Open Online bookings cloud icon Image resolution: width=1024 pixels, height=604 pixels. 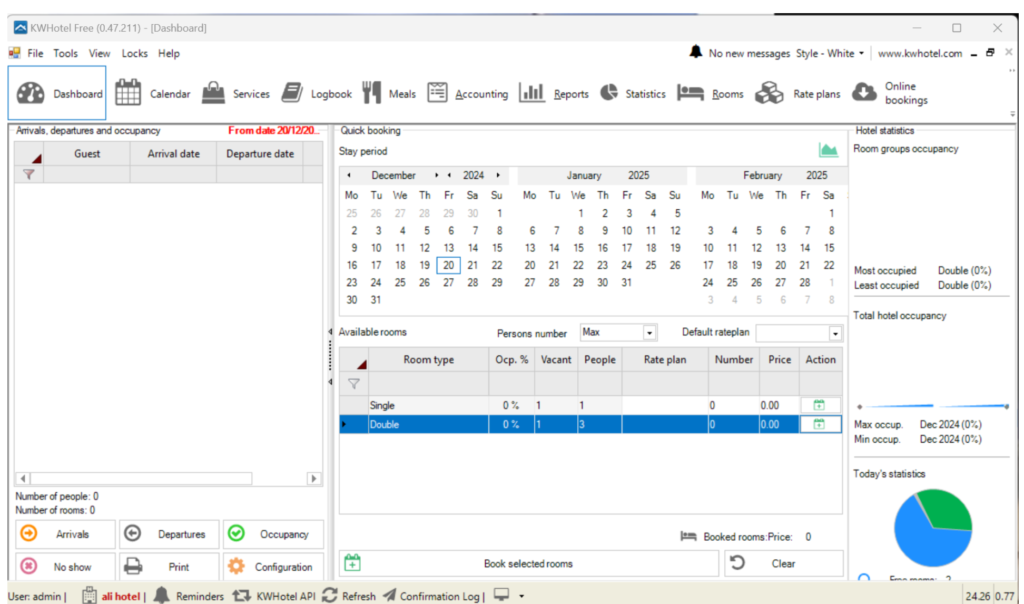[x=864, y=93]
